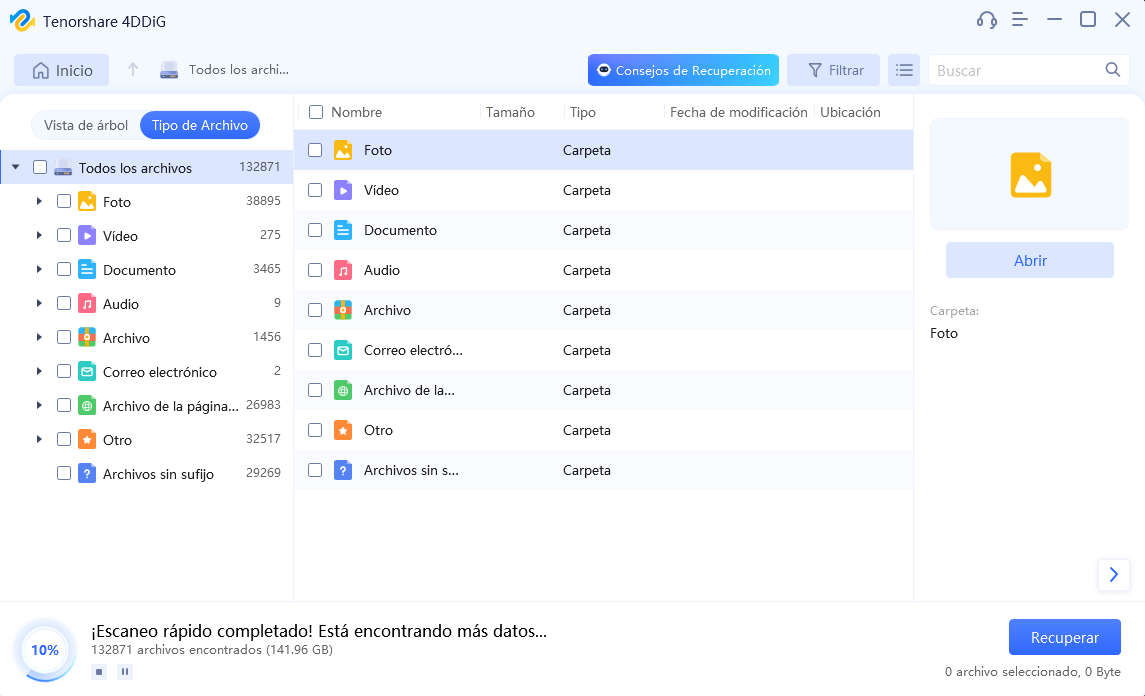
Task: Click the Abrir button in preview panel
Action: pos(1030,260)
